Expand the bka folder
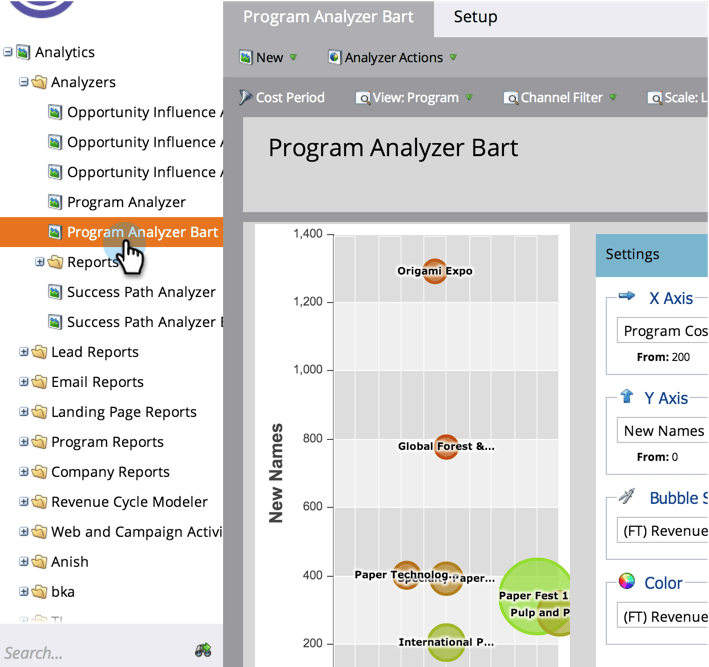The image size is (709, 667). 24,591
